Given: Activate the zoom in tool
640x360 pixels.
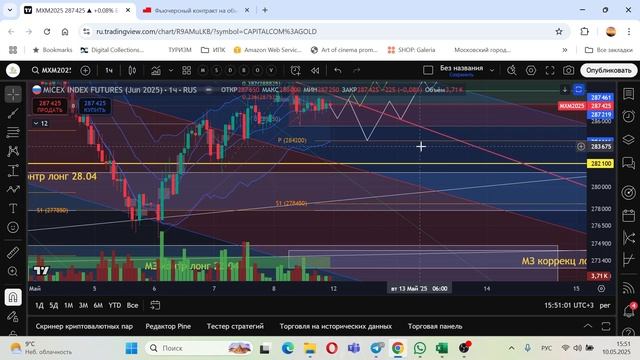Looking at the screenshot, I should point(13,271).
